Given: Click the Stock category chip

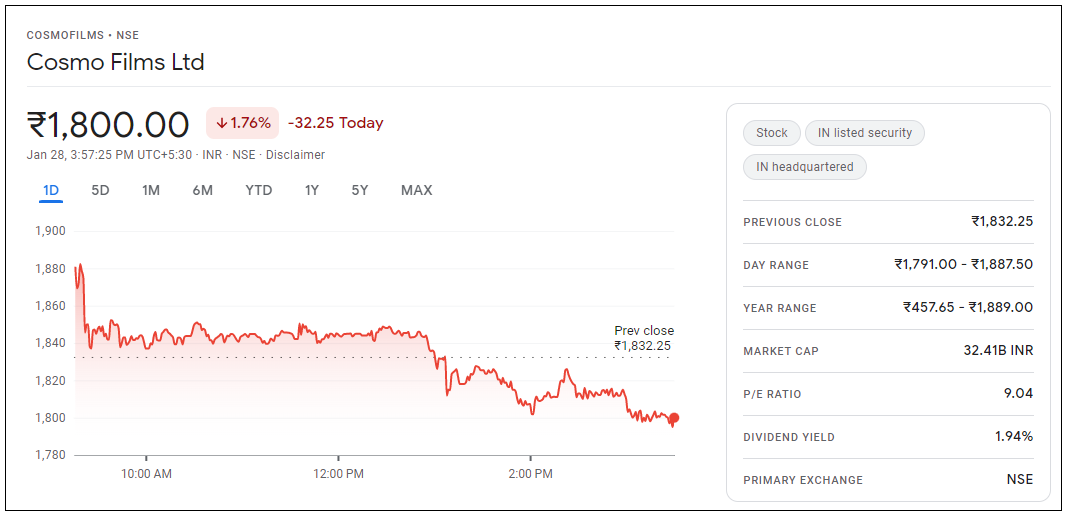Looking at the screenshot, I should 772,133.
